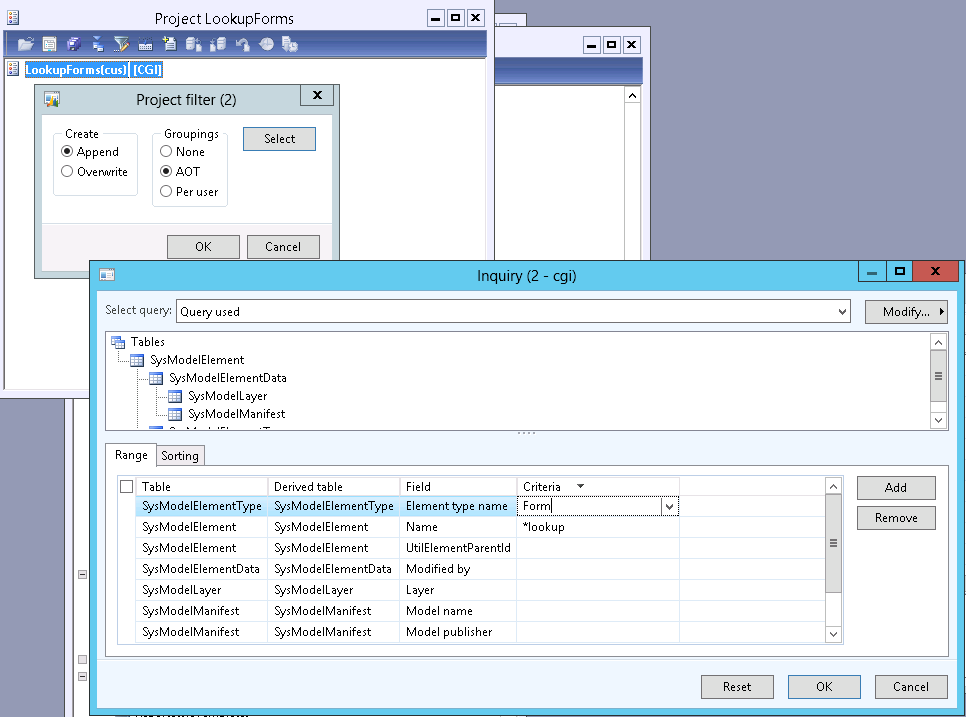
Task: Click scroll down arrow of range grid
Action: [x=833, y=634]
